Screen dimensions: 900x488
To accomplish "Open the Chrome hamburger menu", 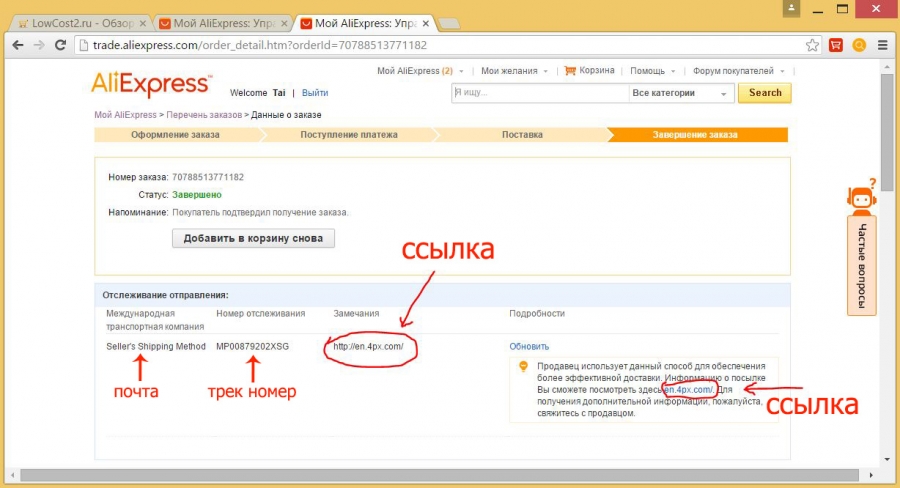I will pos(883,45).
